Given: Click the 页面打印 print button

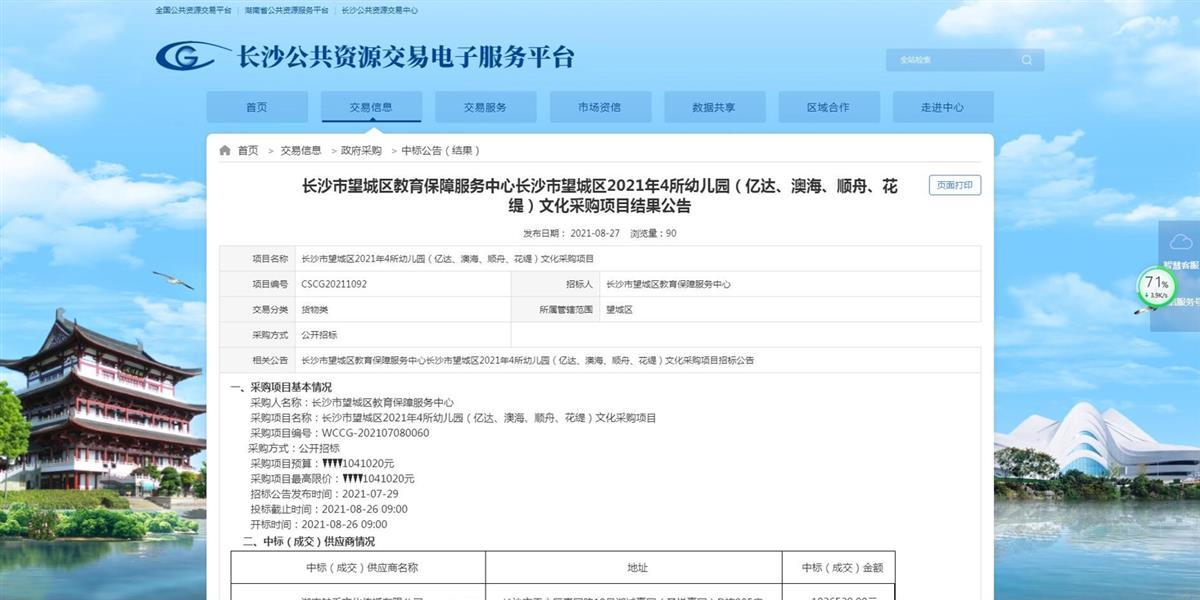Looking at the screenshot, I should [954, 185].
